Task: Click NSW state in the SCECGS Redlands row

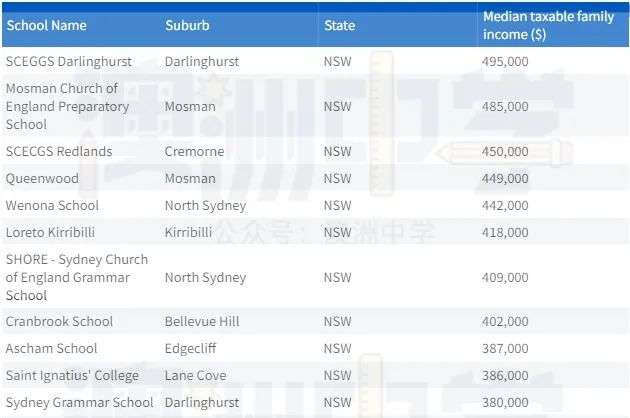Action: pos(338,151)
